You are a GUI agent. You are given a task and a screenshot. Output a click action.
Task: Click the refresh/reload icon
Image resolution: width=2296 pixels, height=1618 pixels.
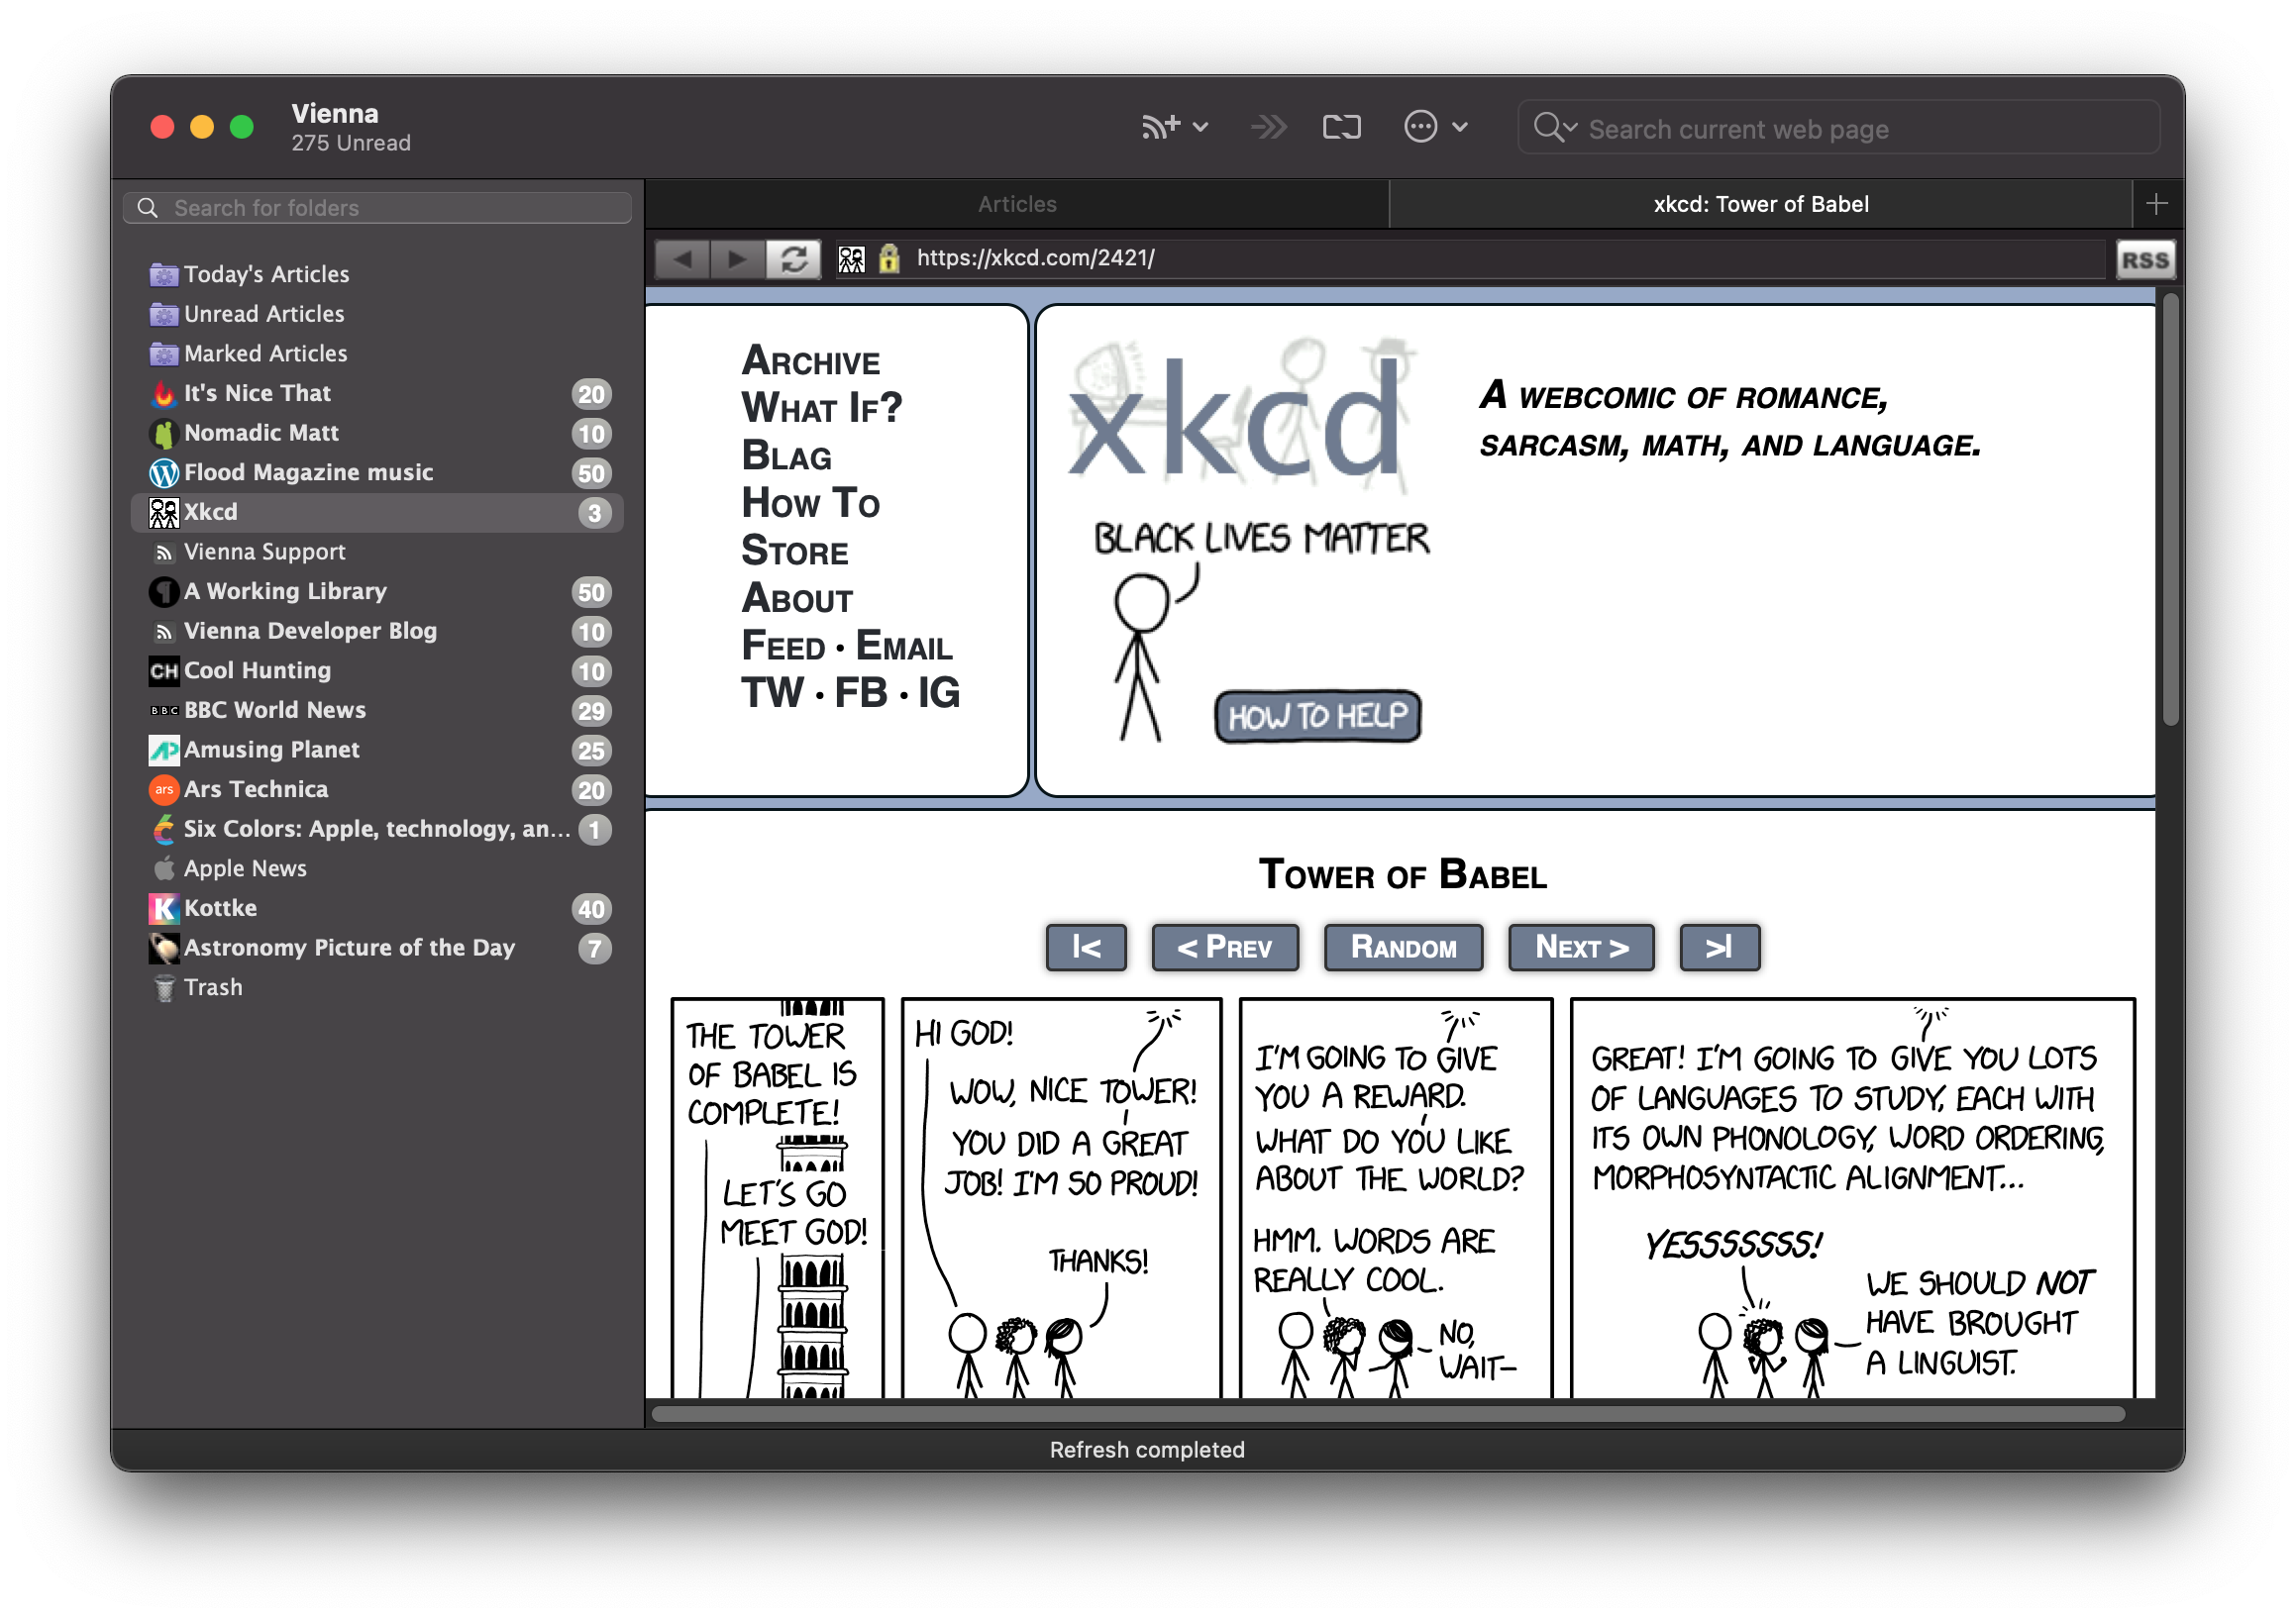pyautogui.click(x=789, y=257)
